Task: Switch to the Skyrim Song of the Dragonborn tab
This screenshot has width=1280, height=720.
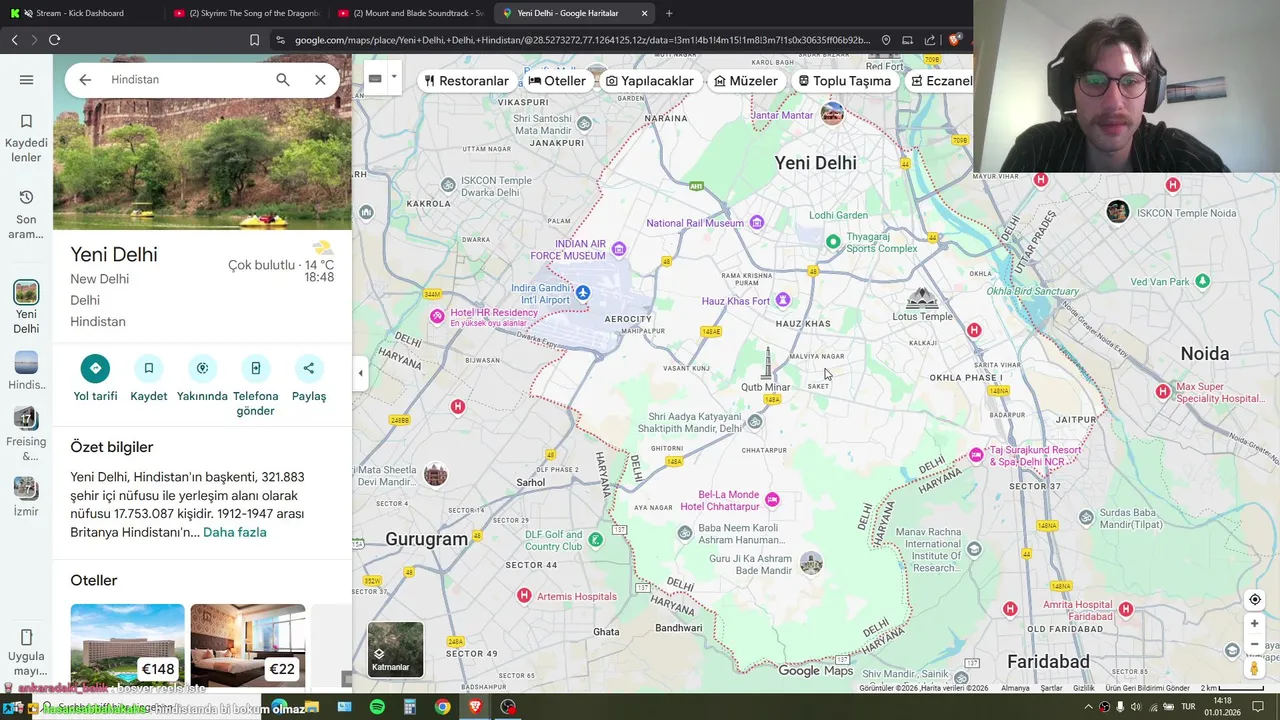Action: (245, 13)
